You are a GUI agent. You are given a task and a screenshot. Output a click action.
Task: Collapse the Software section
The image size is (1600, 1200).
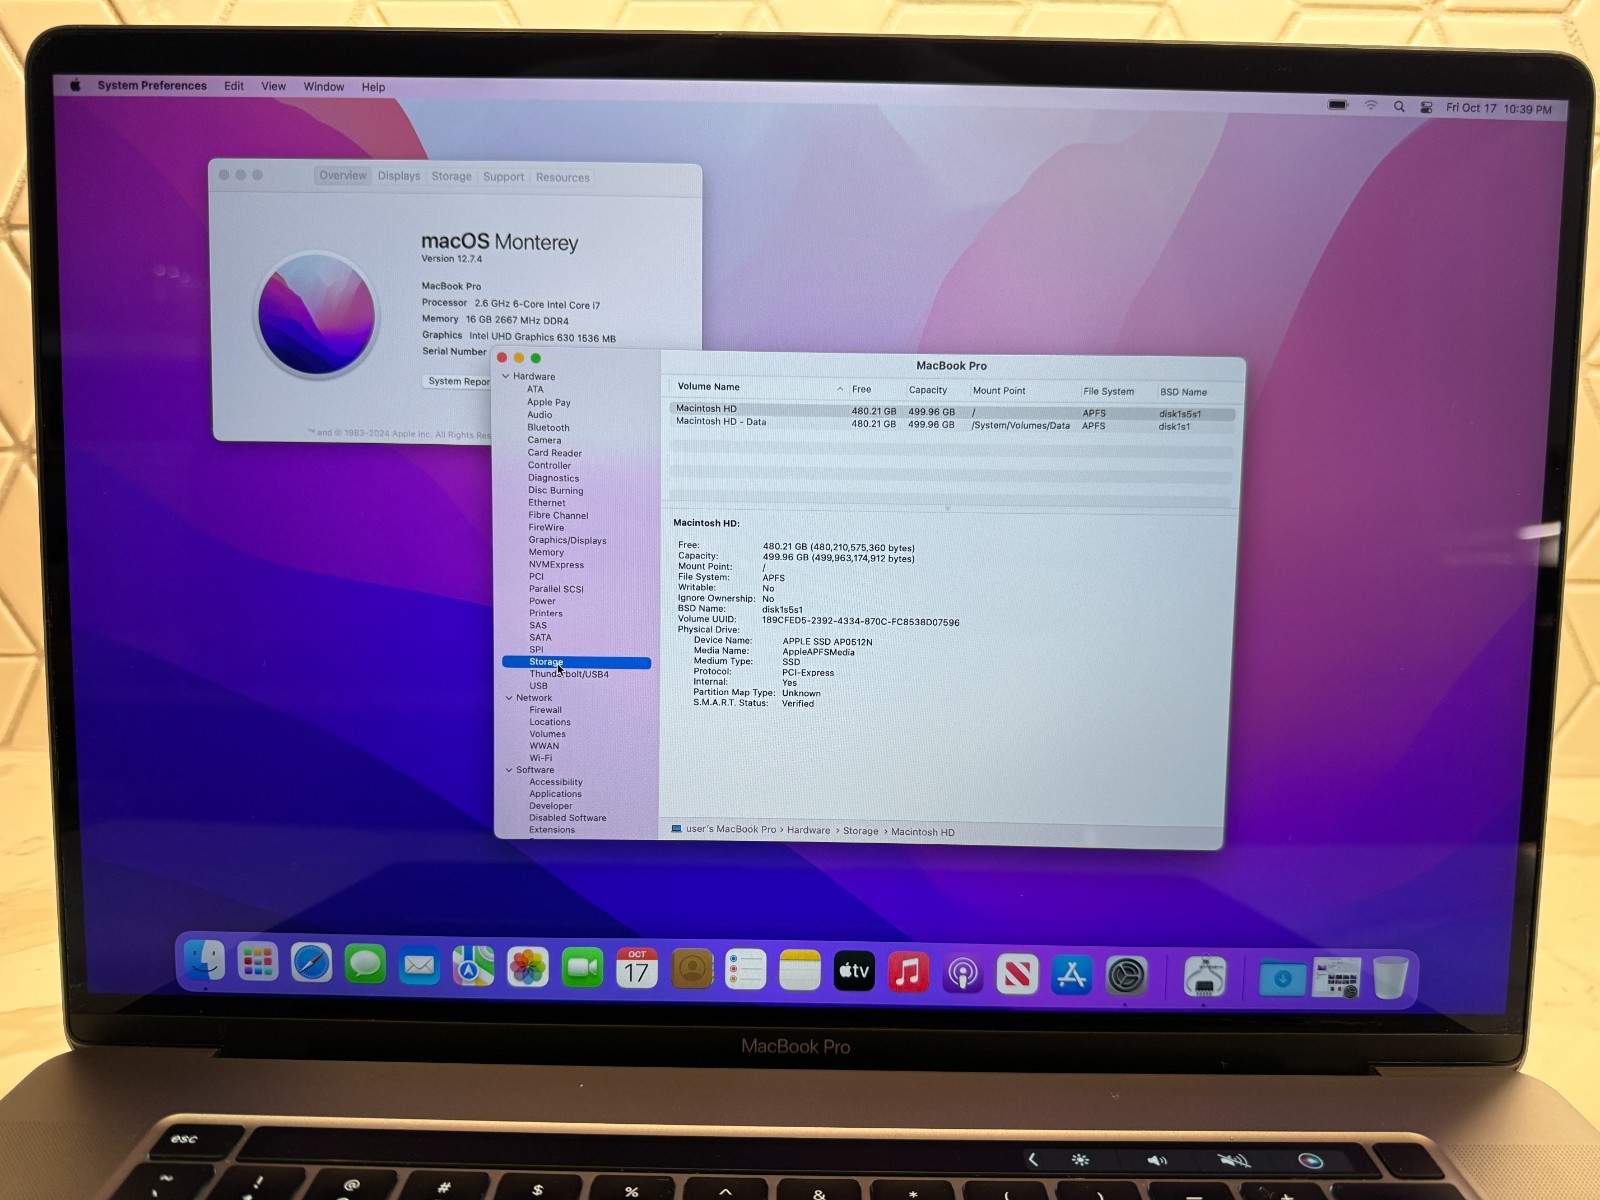tap(509, 770)
